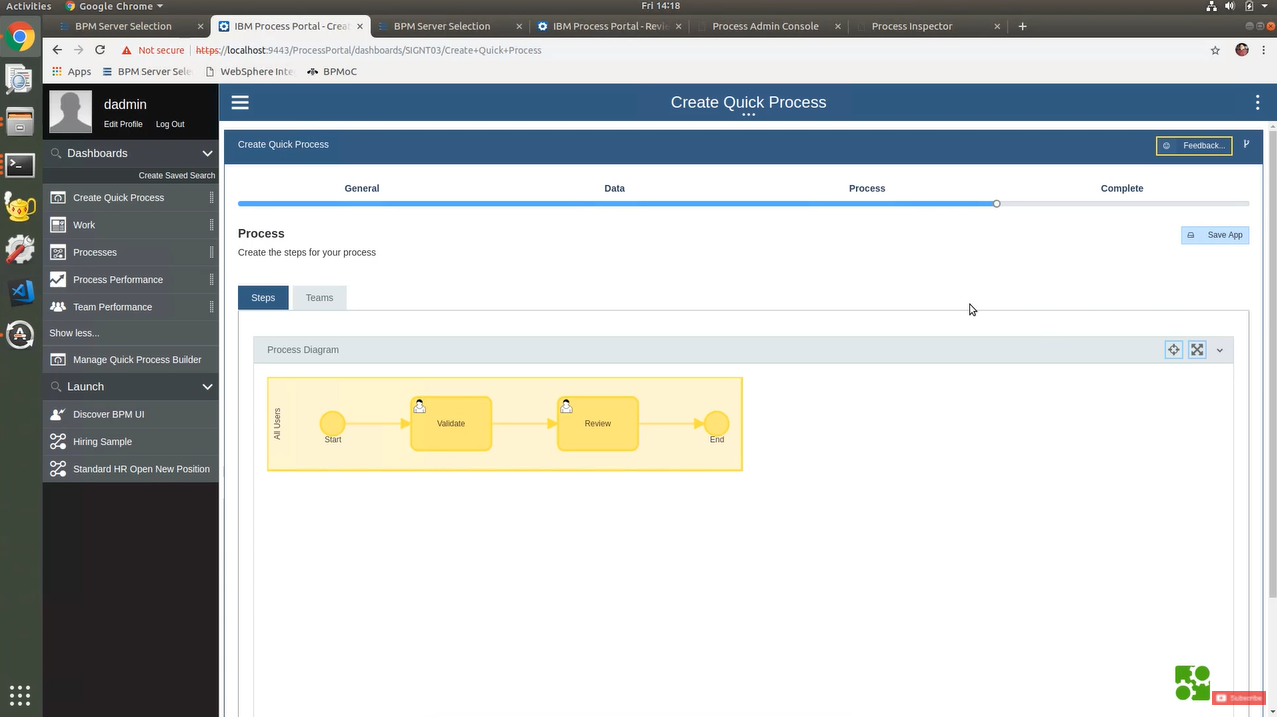Click Create Saved Search link
The image size is (1277, 717).
(177, 175)
